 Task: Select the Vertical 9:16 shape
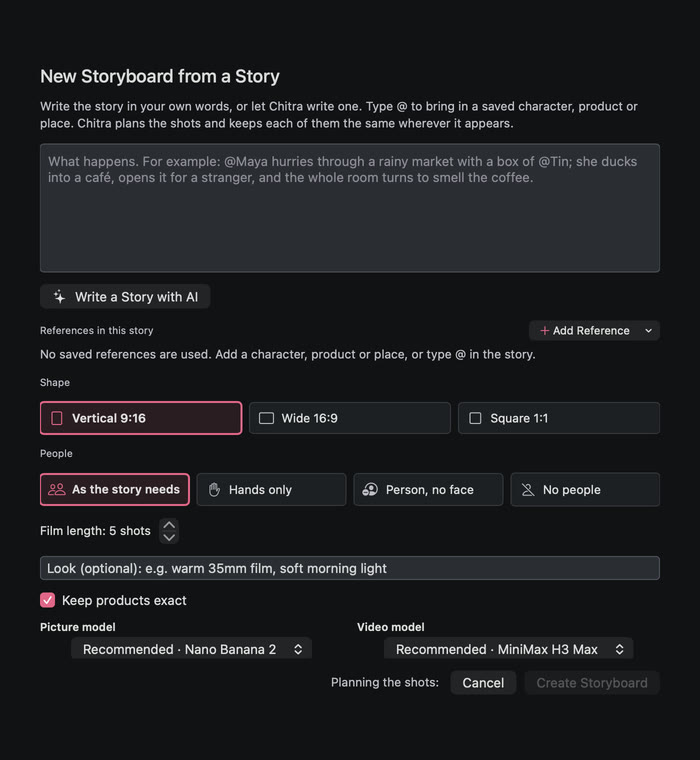click(141, 418)
